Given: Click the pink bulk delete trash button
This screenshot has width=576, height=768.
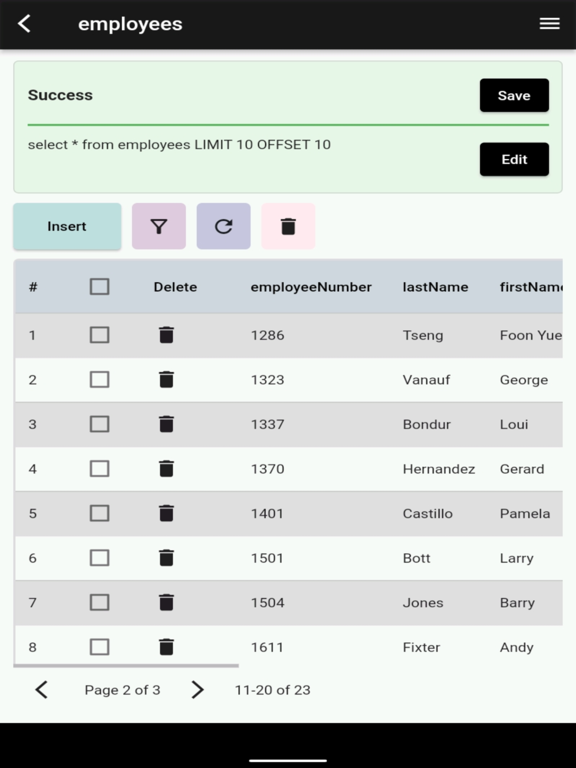Looking at the screenshot, I should click(x=288, y=226).
